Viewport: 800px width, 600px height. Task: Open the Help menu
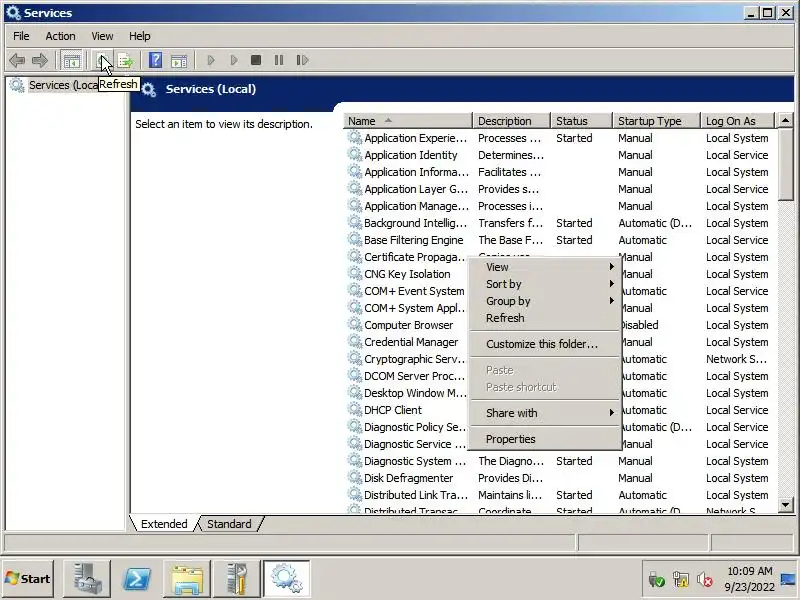139,36
